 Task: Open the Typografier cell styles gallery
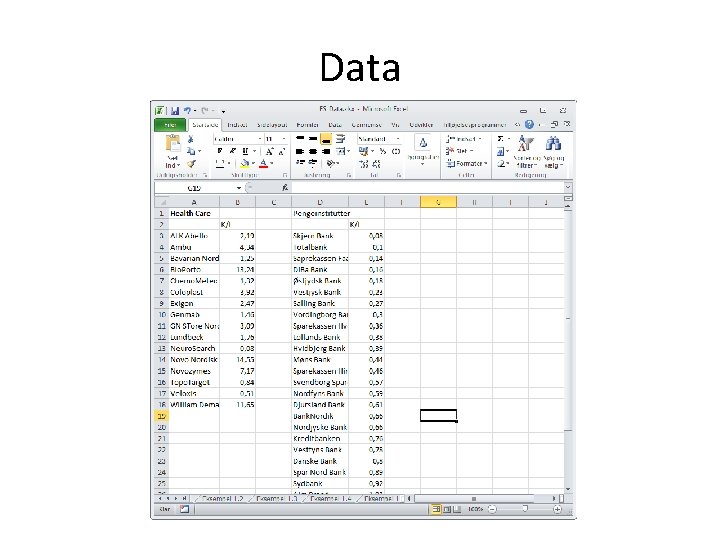422,150
